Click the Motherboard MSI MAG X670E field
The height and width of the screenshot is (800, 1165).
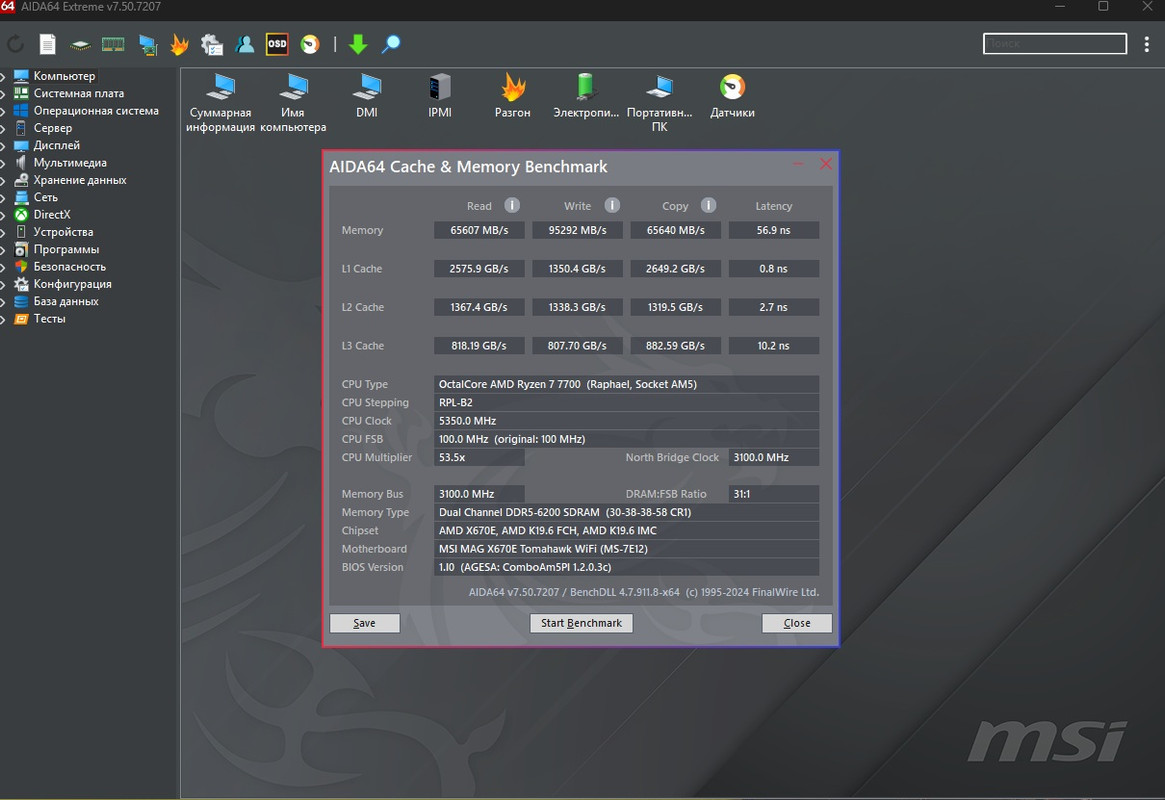click(626, 549)
